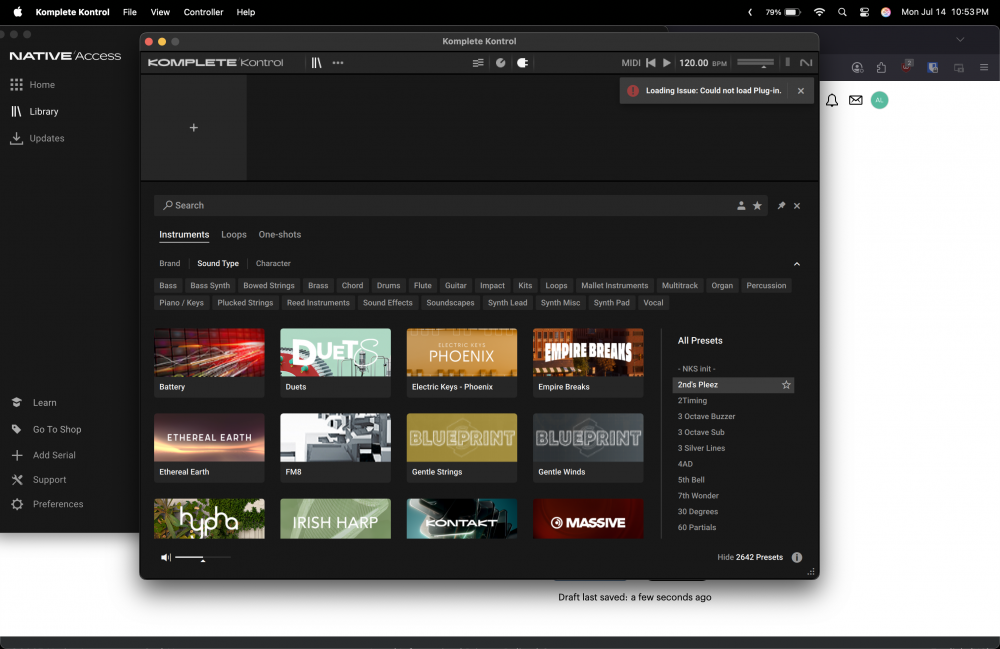Select the Duets instrument thumbnail
The image size is (1000, 649).
pos(335,362)
